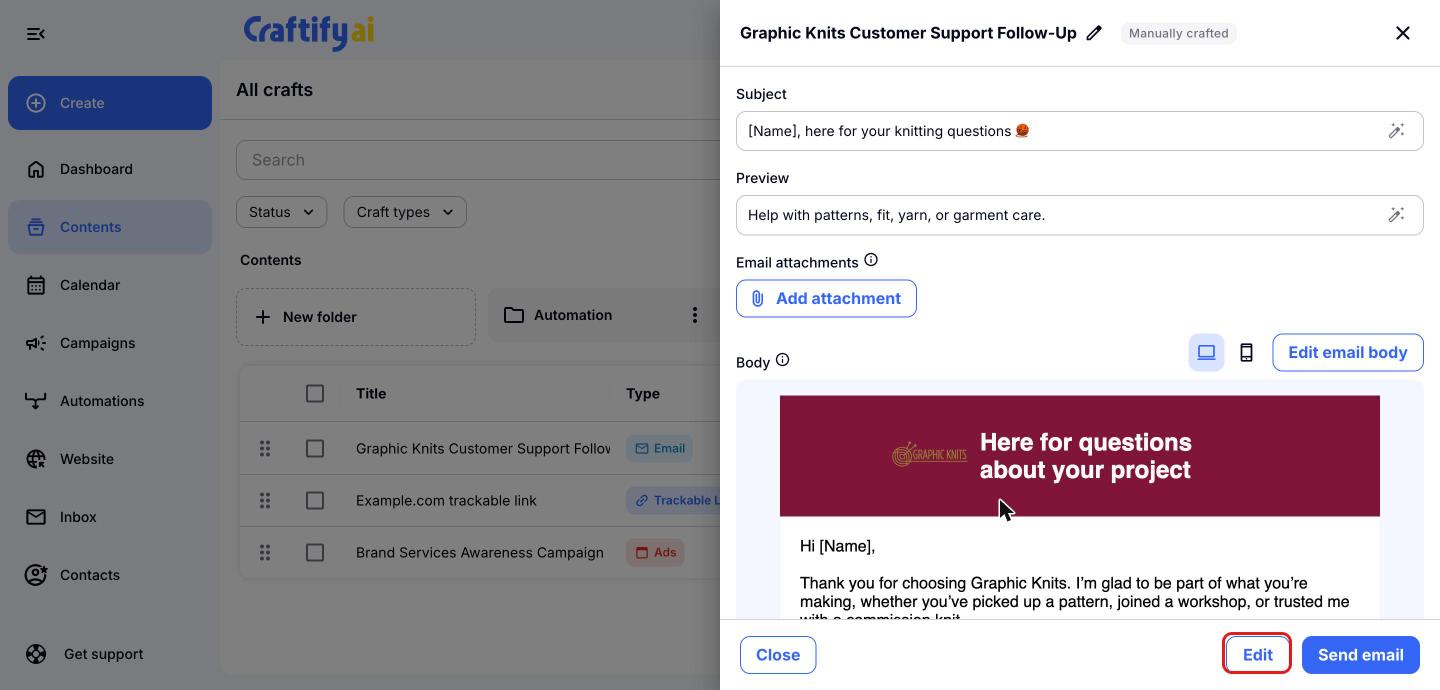Image resolution: width=1440 pixels, height=690 pixels.
Task: Tick checkbox for Brand Services Awareness Campaign
Action: coord(315,552)
